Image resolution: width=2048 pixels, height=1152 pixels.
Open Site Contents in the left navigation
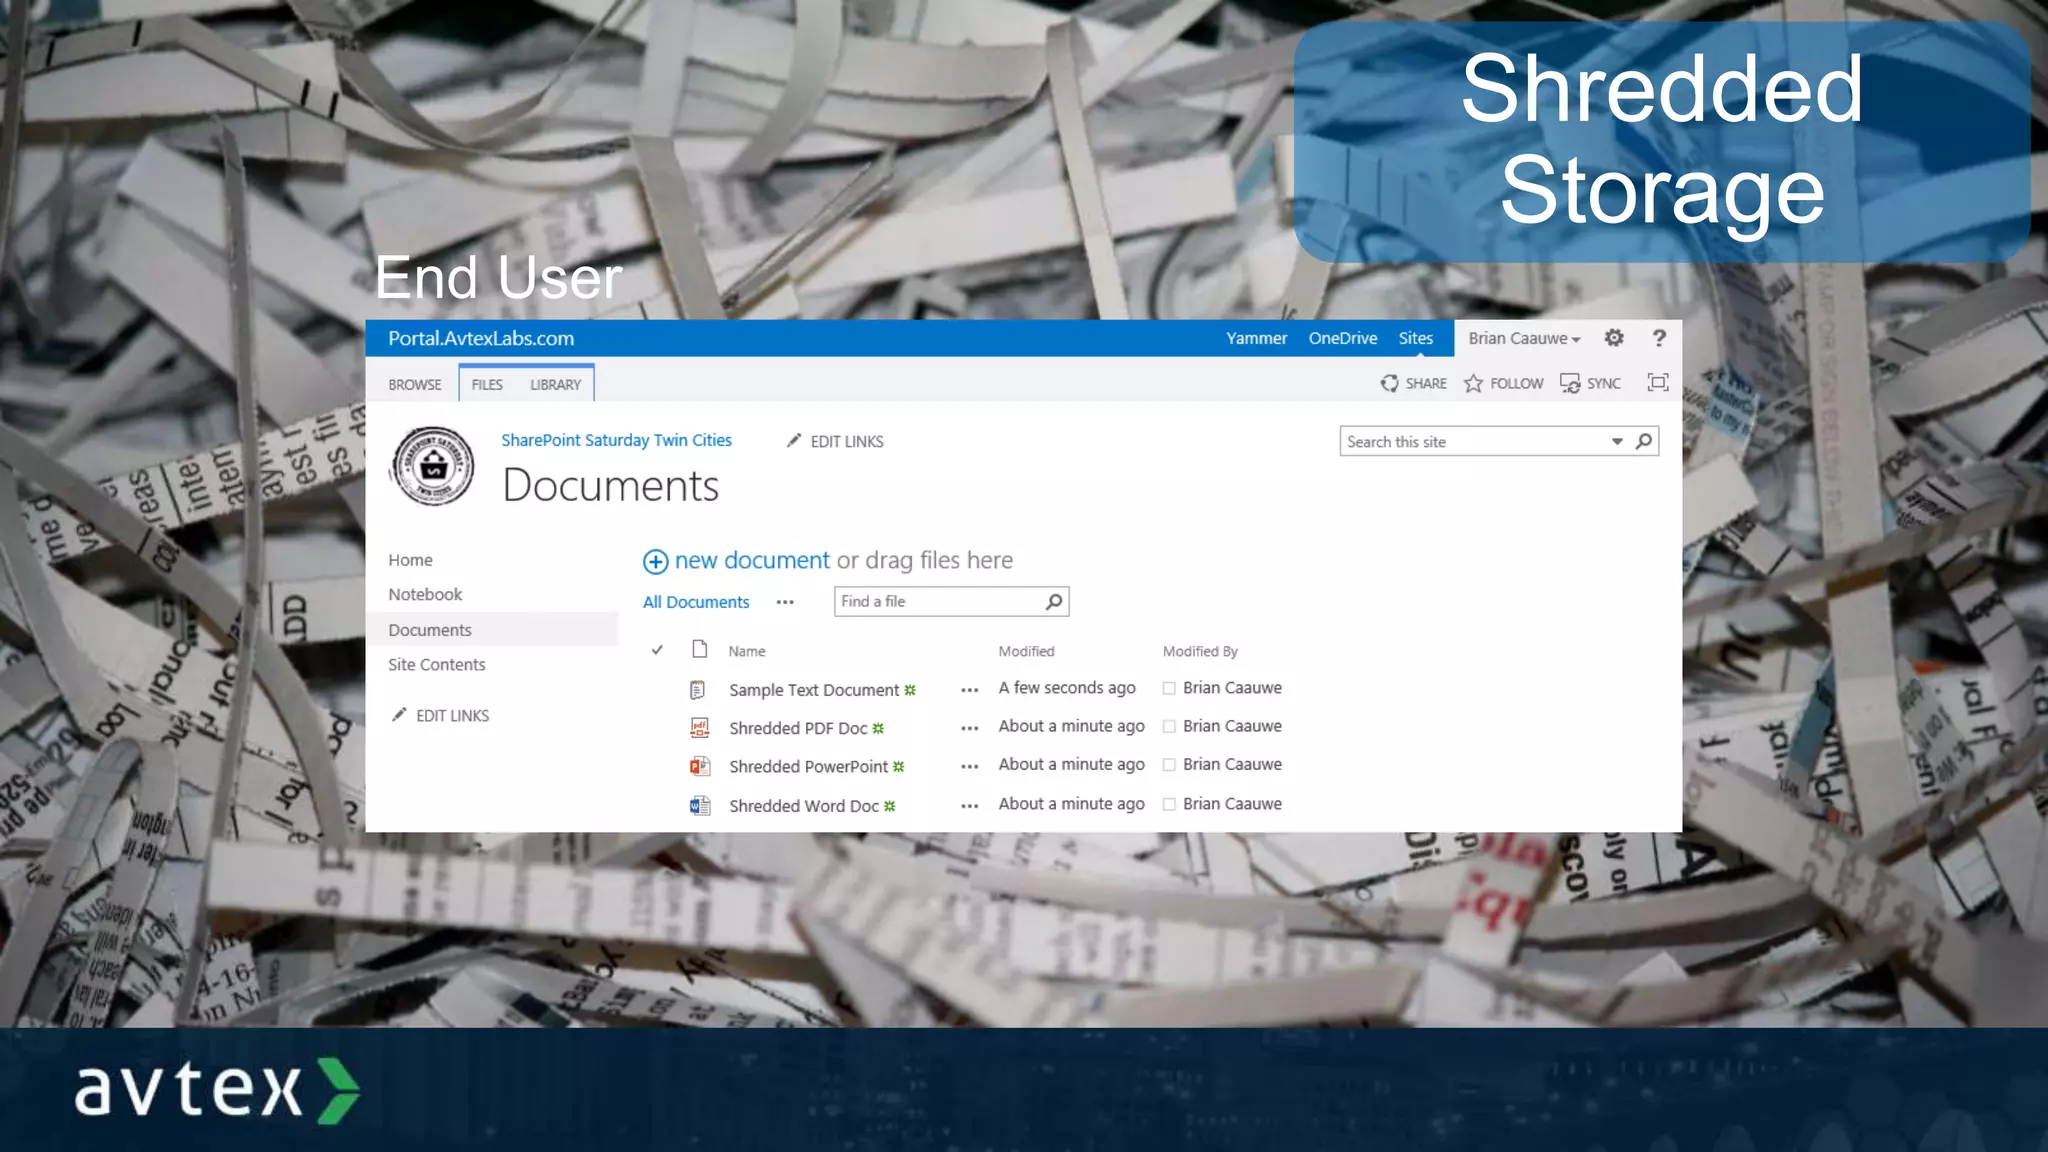click(x=437, y=665)
